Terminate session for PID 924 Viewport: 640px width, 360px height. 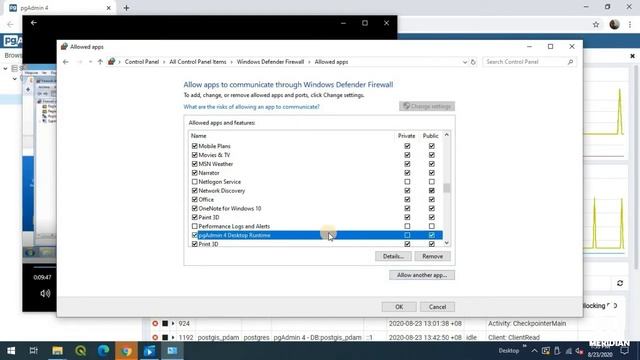[155, 324]
